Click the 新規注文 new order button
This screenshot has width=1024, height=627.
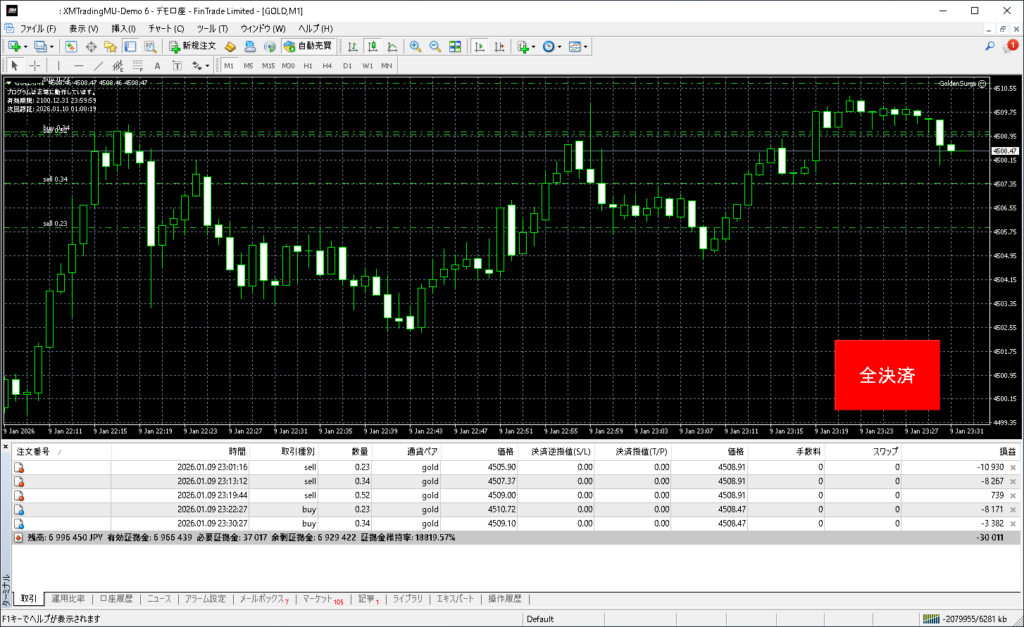pos(192,46)
